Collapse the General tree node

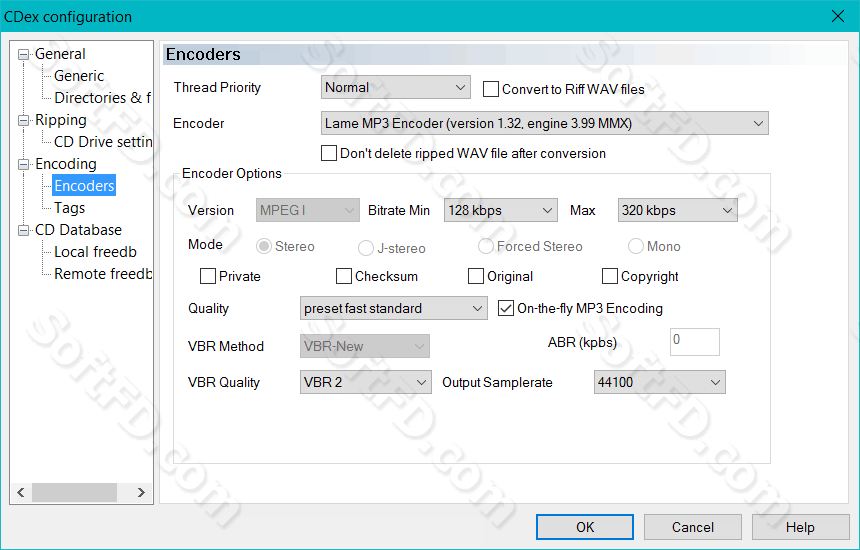point(23,54)
